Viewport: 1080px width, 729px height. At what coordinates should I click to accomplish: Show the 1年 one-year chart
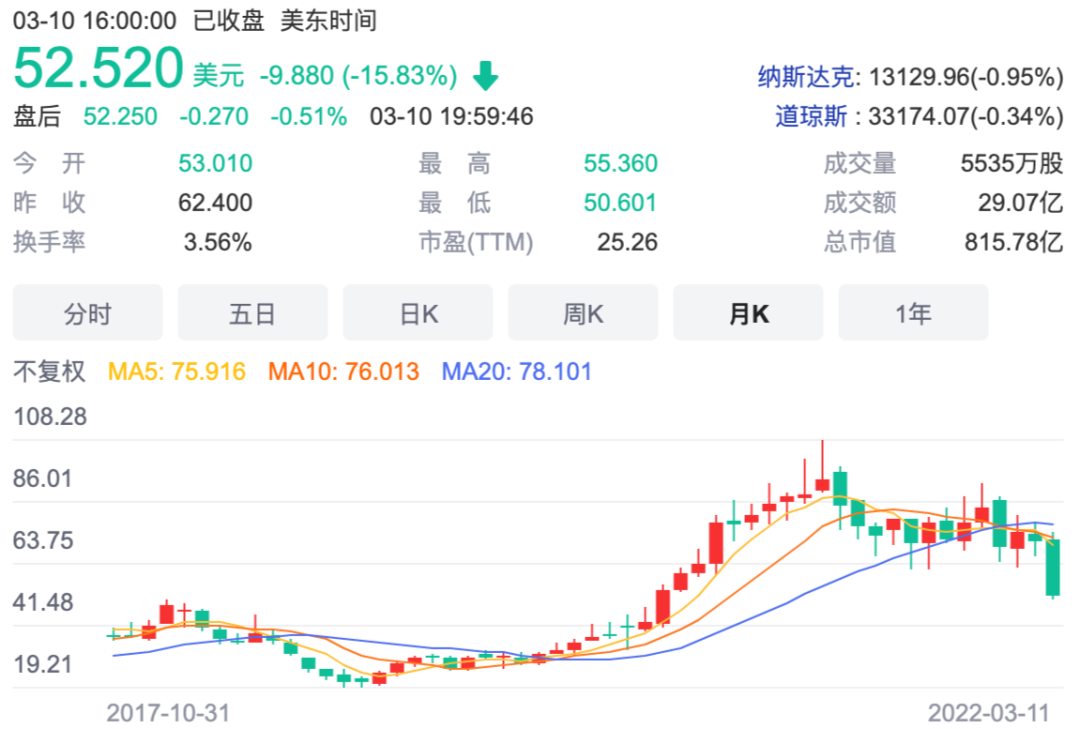[x=913, y=313]
